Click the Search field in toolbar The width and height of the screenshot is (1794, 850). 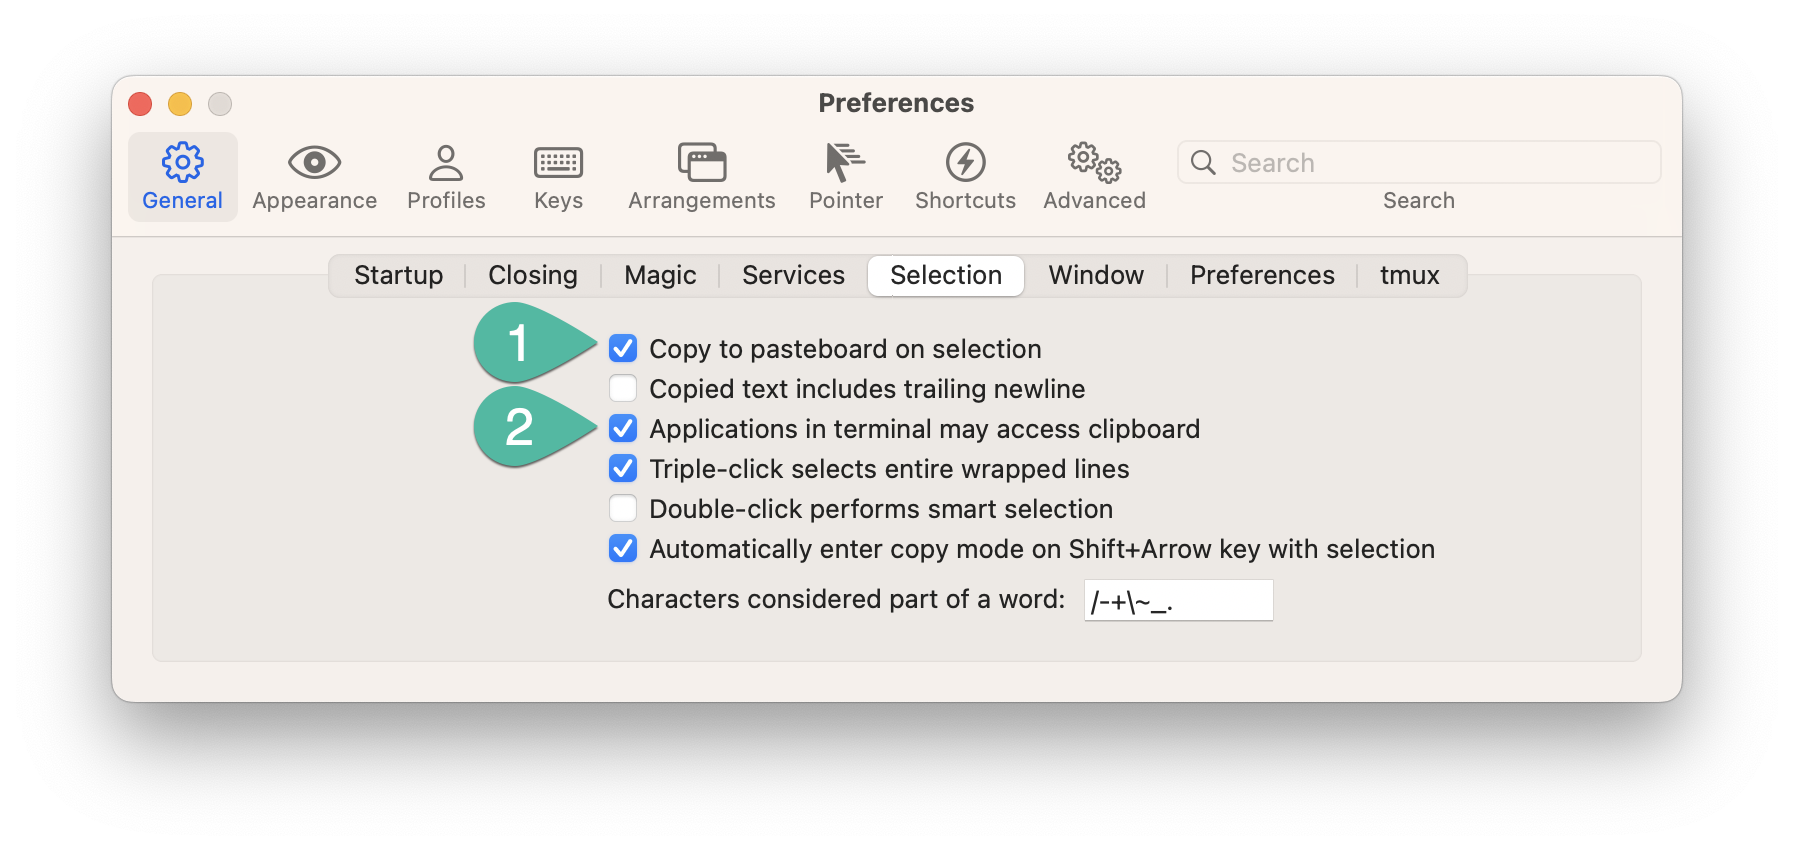(x=1419, y=162)
